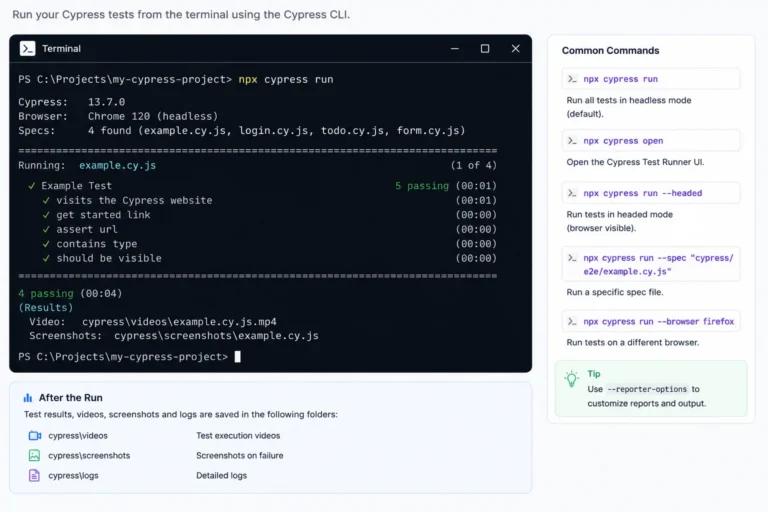
Task: Minimize the Terminal window
Action: tap(455, 49)
